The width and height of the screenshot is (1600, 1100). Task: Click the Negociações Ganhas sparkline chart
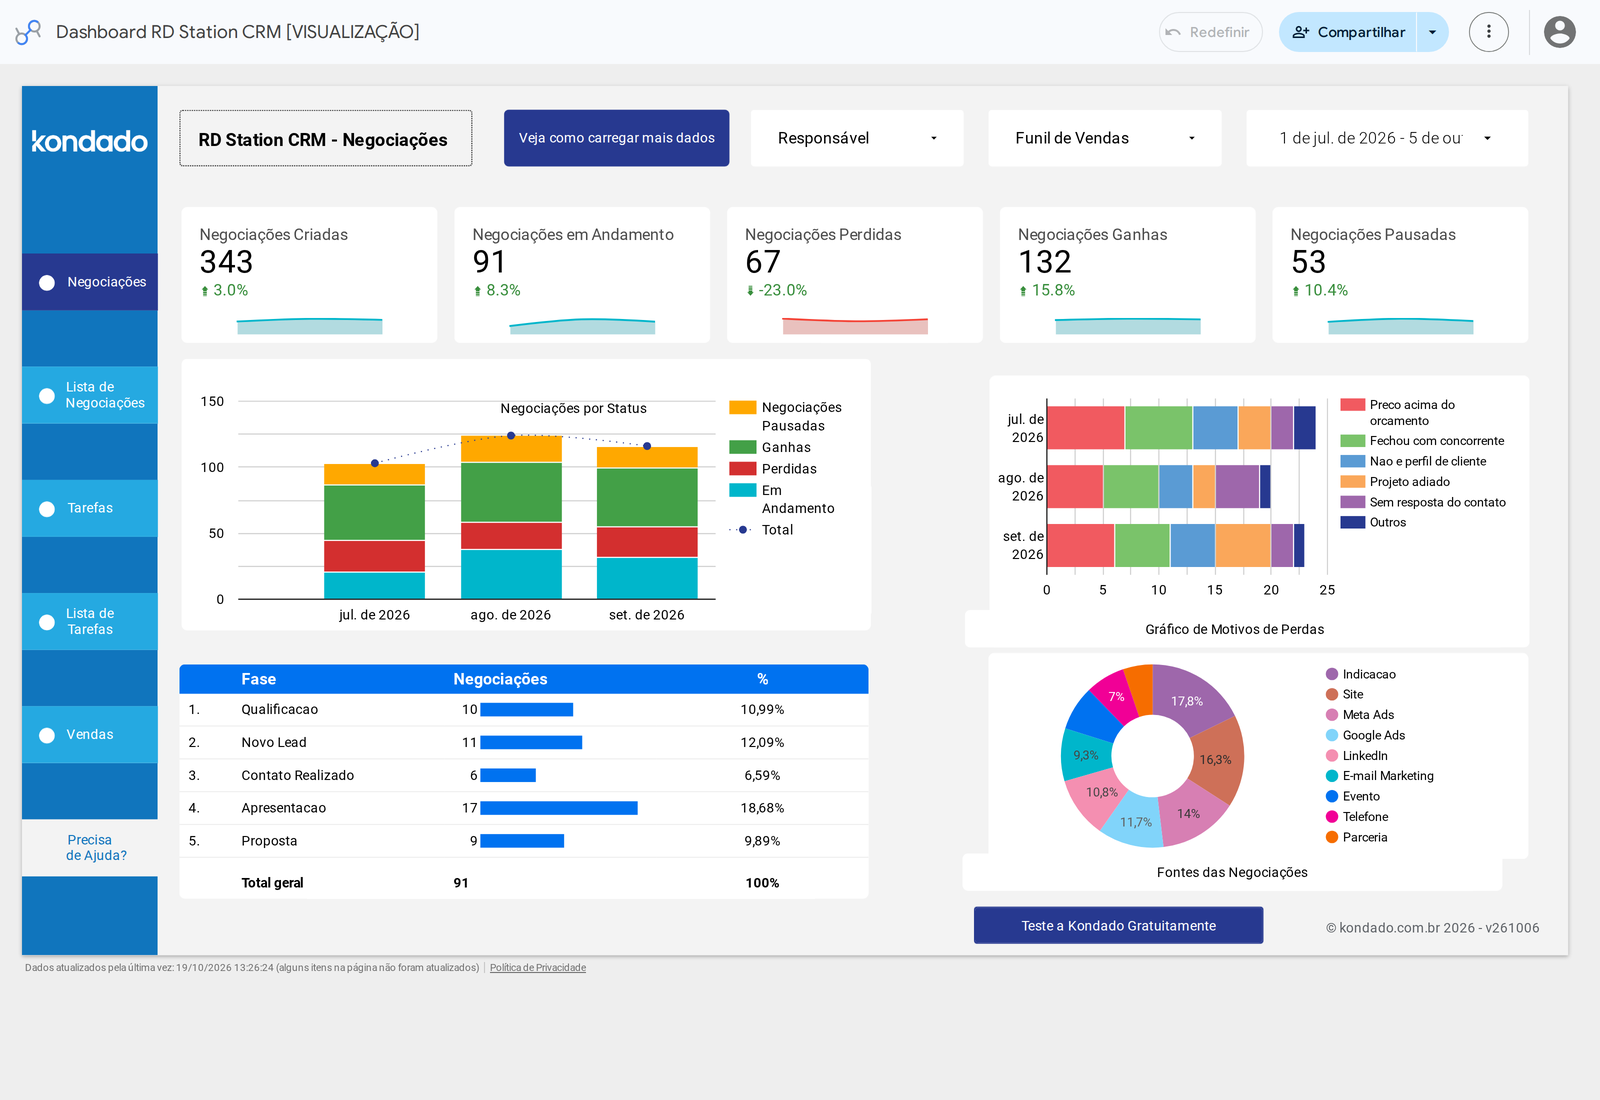pyautogui.click(x=1127, y=326)
